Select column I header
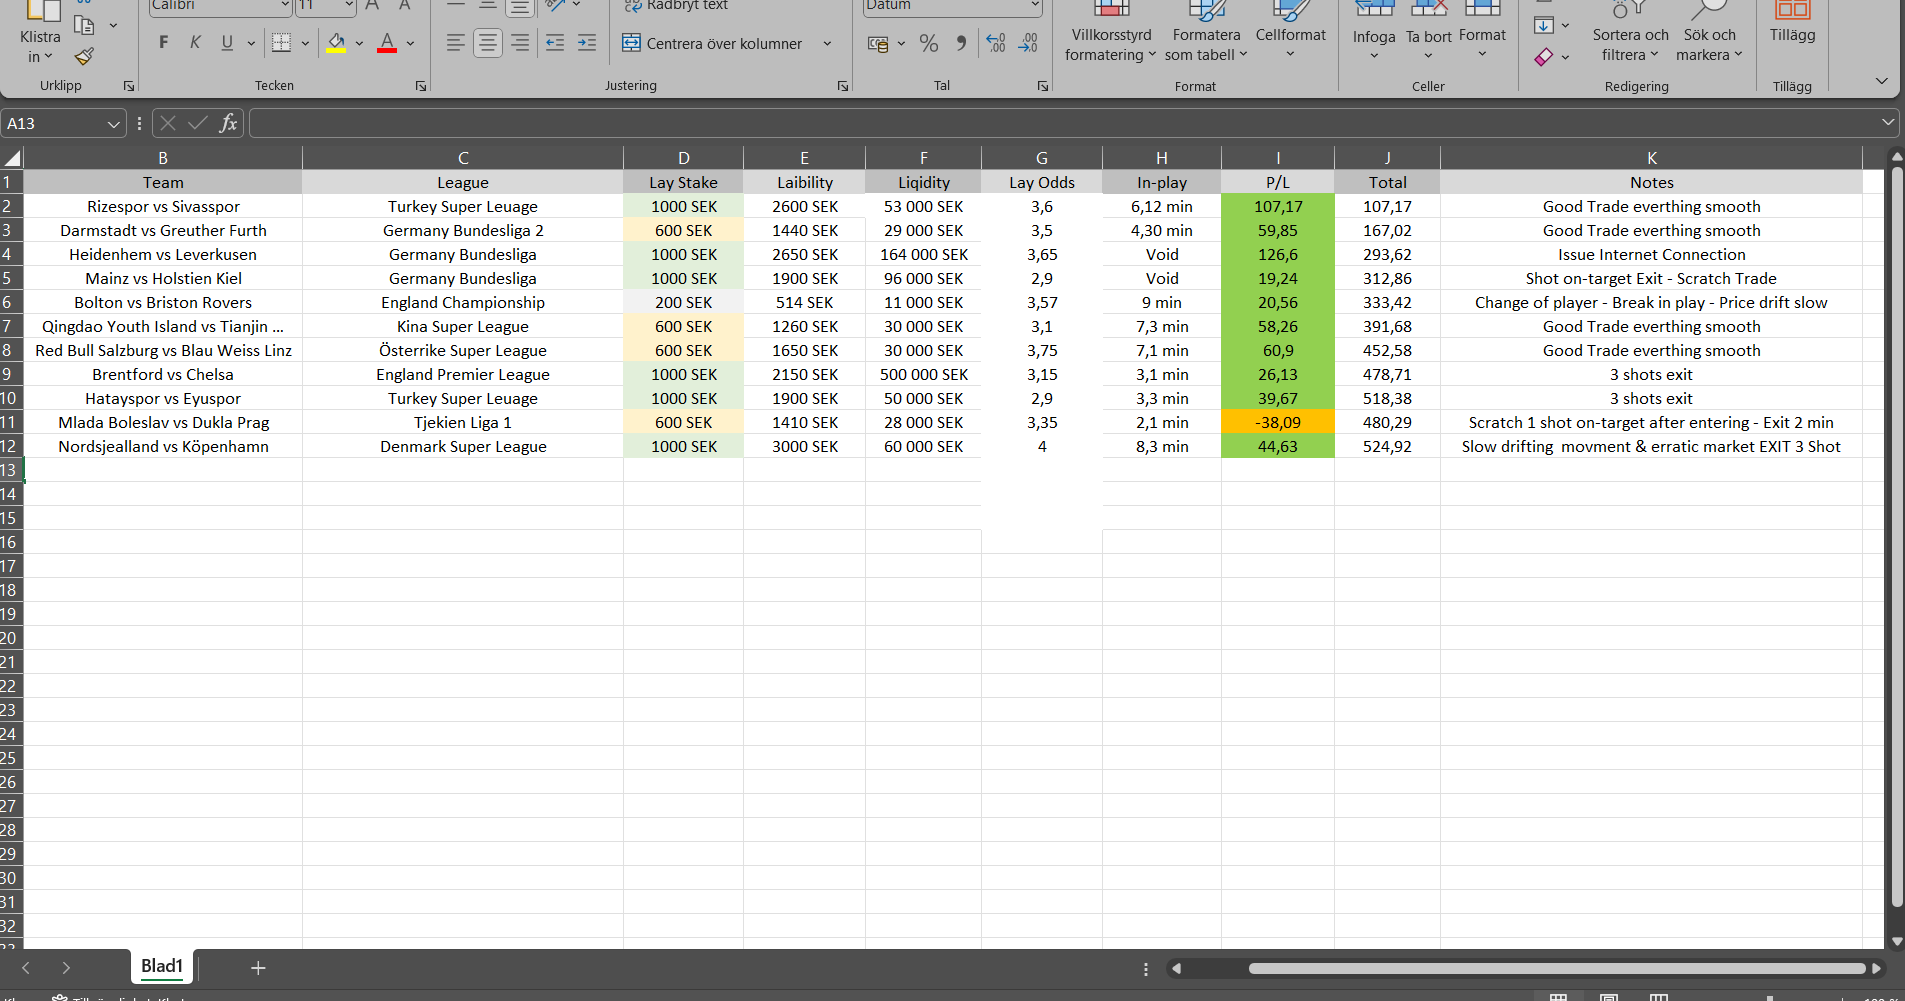1905x1001 pixels. tap(1278, 158)
